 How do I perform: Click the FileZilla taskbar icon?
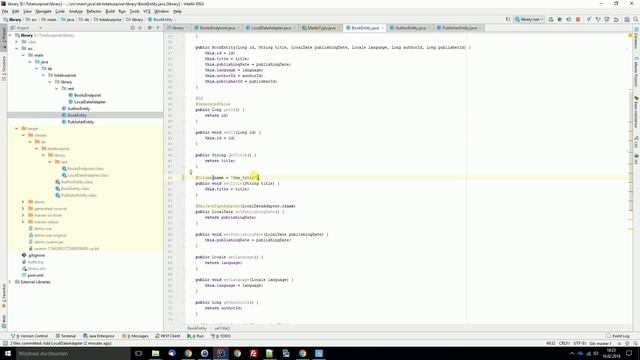[253, 353]
